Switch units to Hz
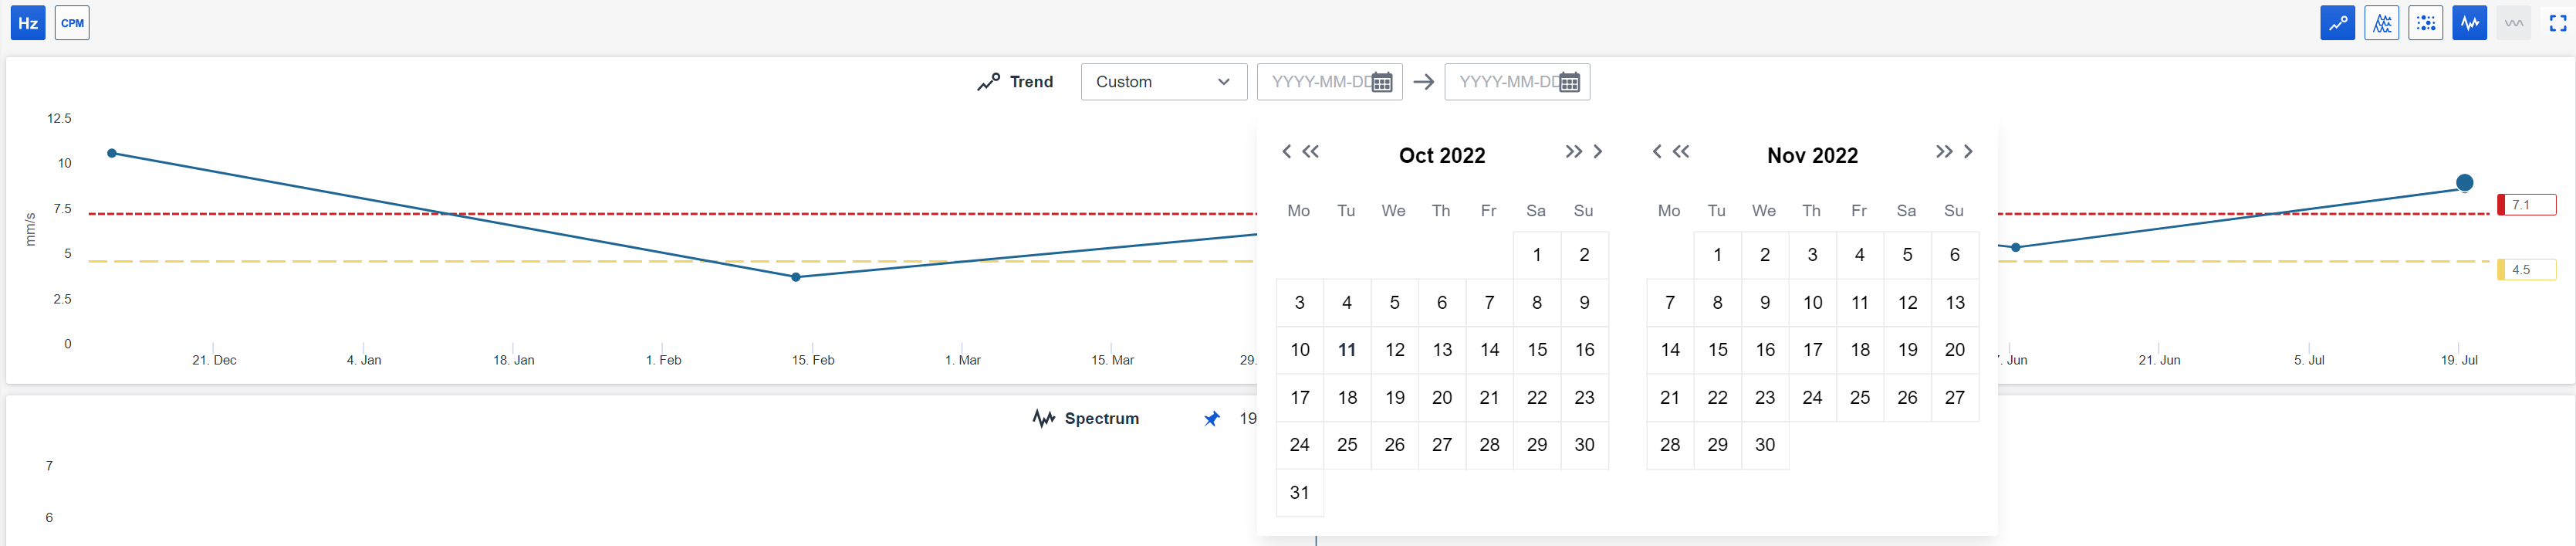Screen dimensions: 2576x546 click(28, 23)
